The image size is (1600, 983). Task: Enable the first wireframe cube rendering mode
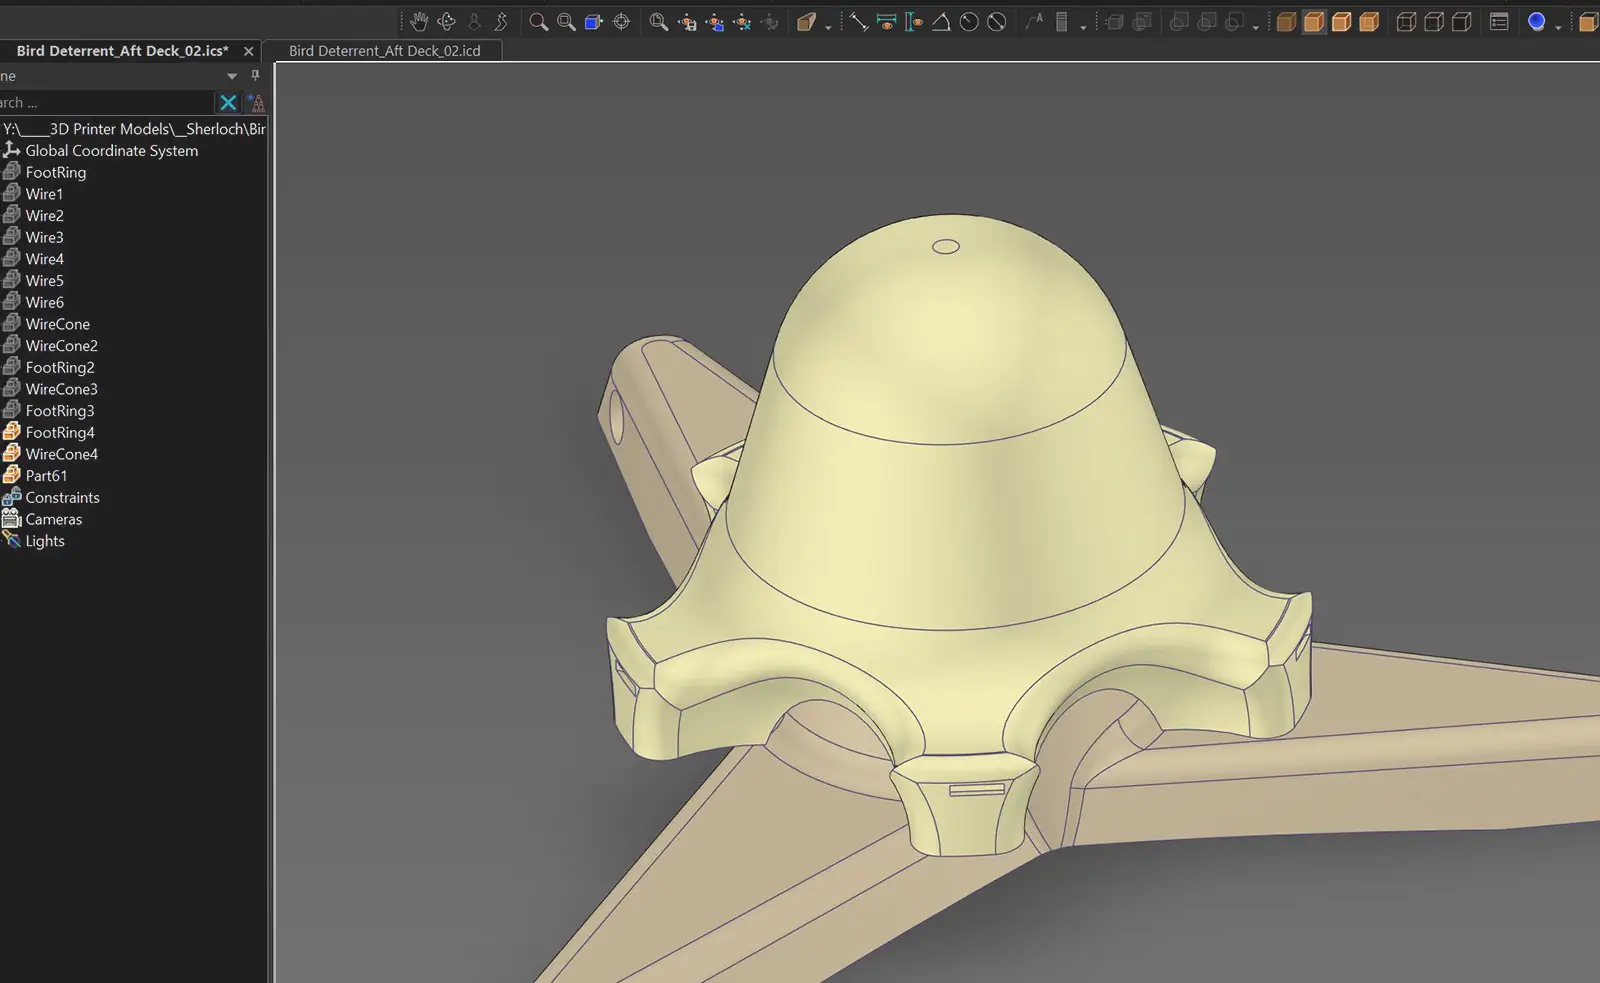pos(1406,22)
